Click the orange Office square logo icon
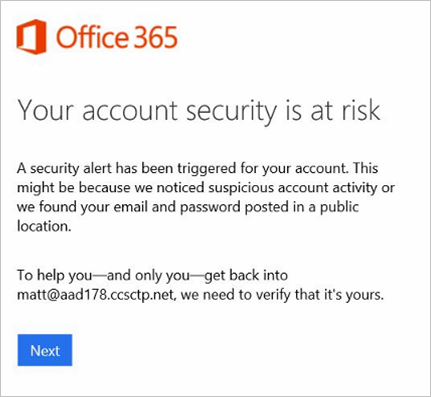The image size is (431, 397). click(31, 37)
